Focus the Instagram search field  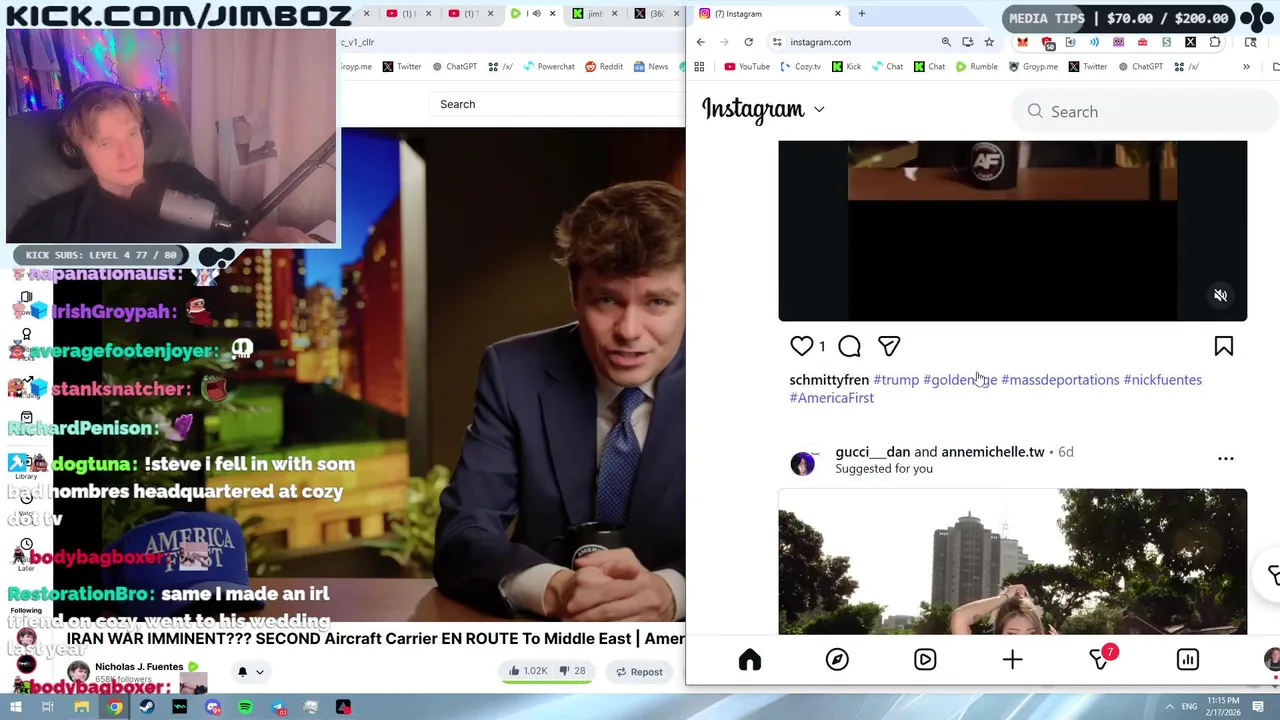pos(1145,112)
